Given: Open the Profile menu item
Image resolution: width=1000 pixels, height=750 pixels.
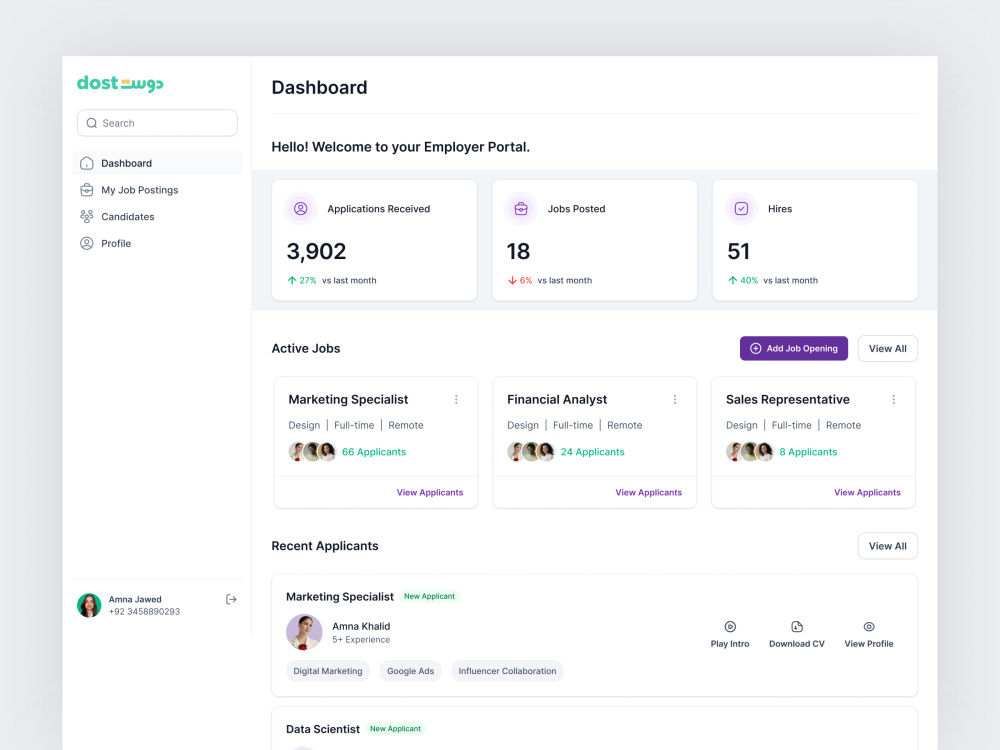Looking at the screenshot, I should pyautogui.click(x=158, y=244).
